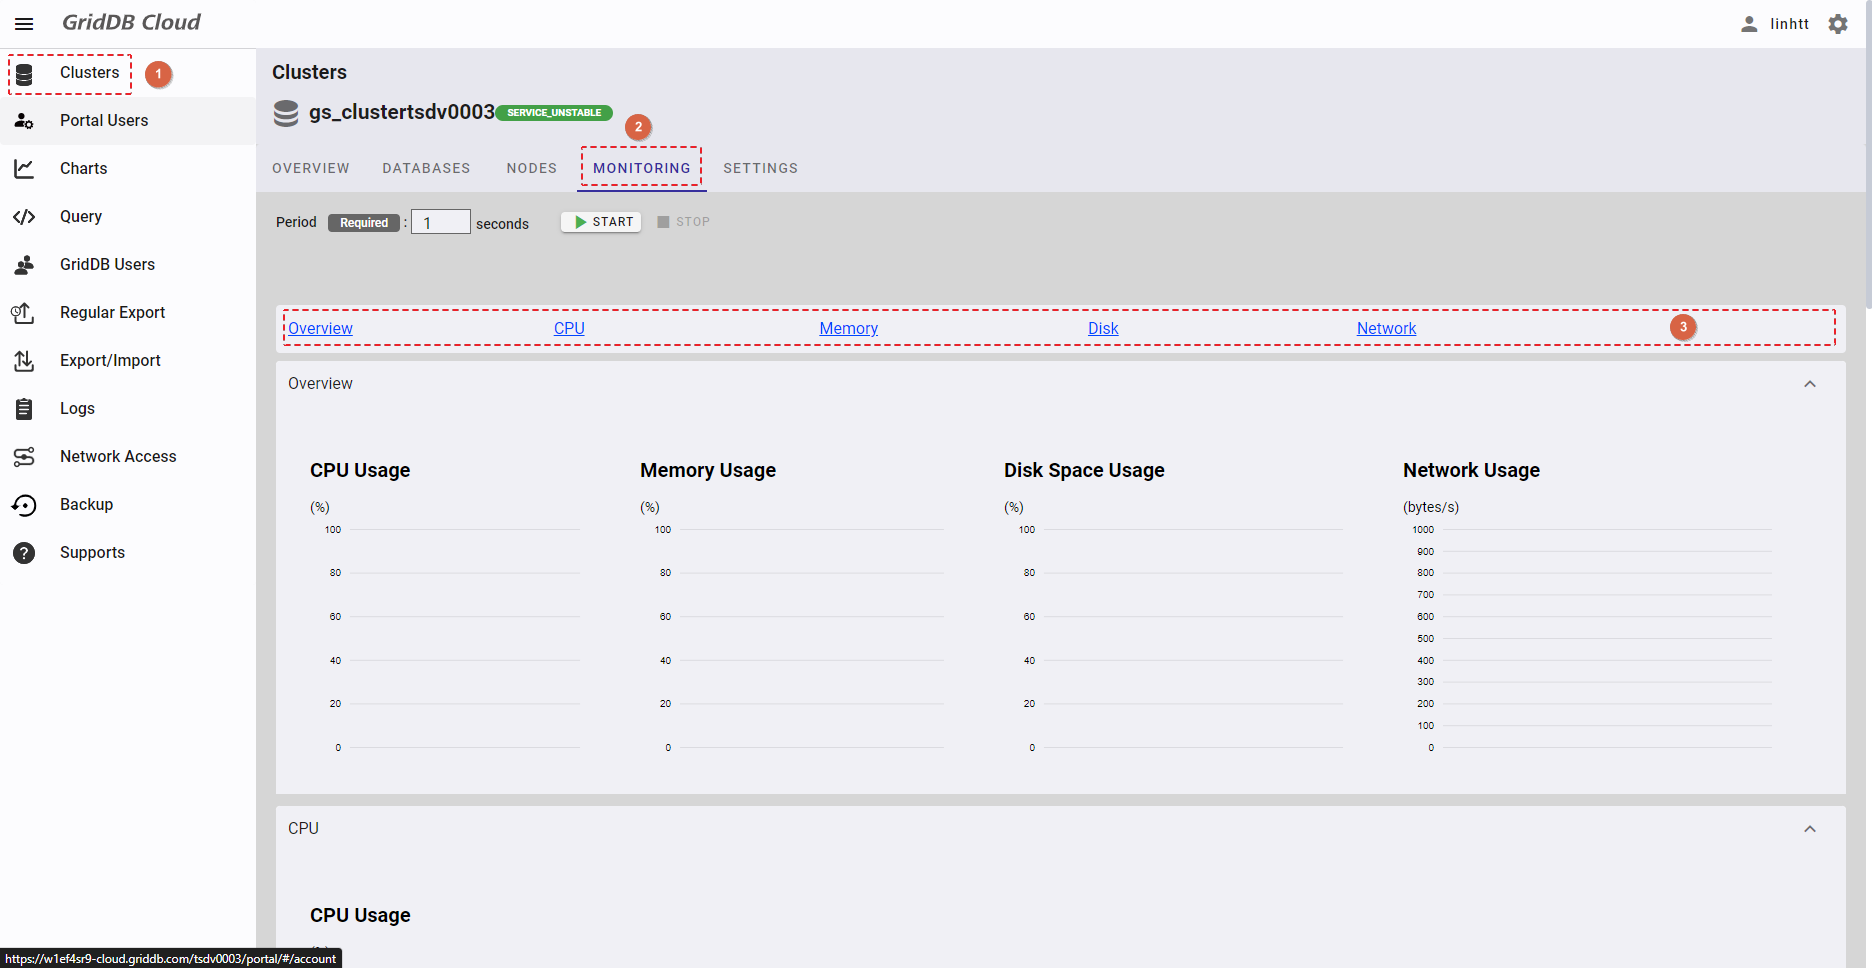Image resolution: width=1872 pixels, height=968 pixels.
Task: Click the SERVICE_UNSTABLE status badge
Action: [554, 113]
